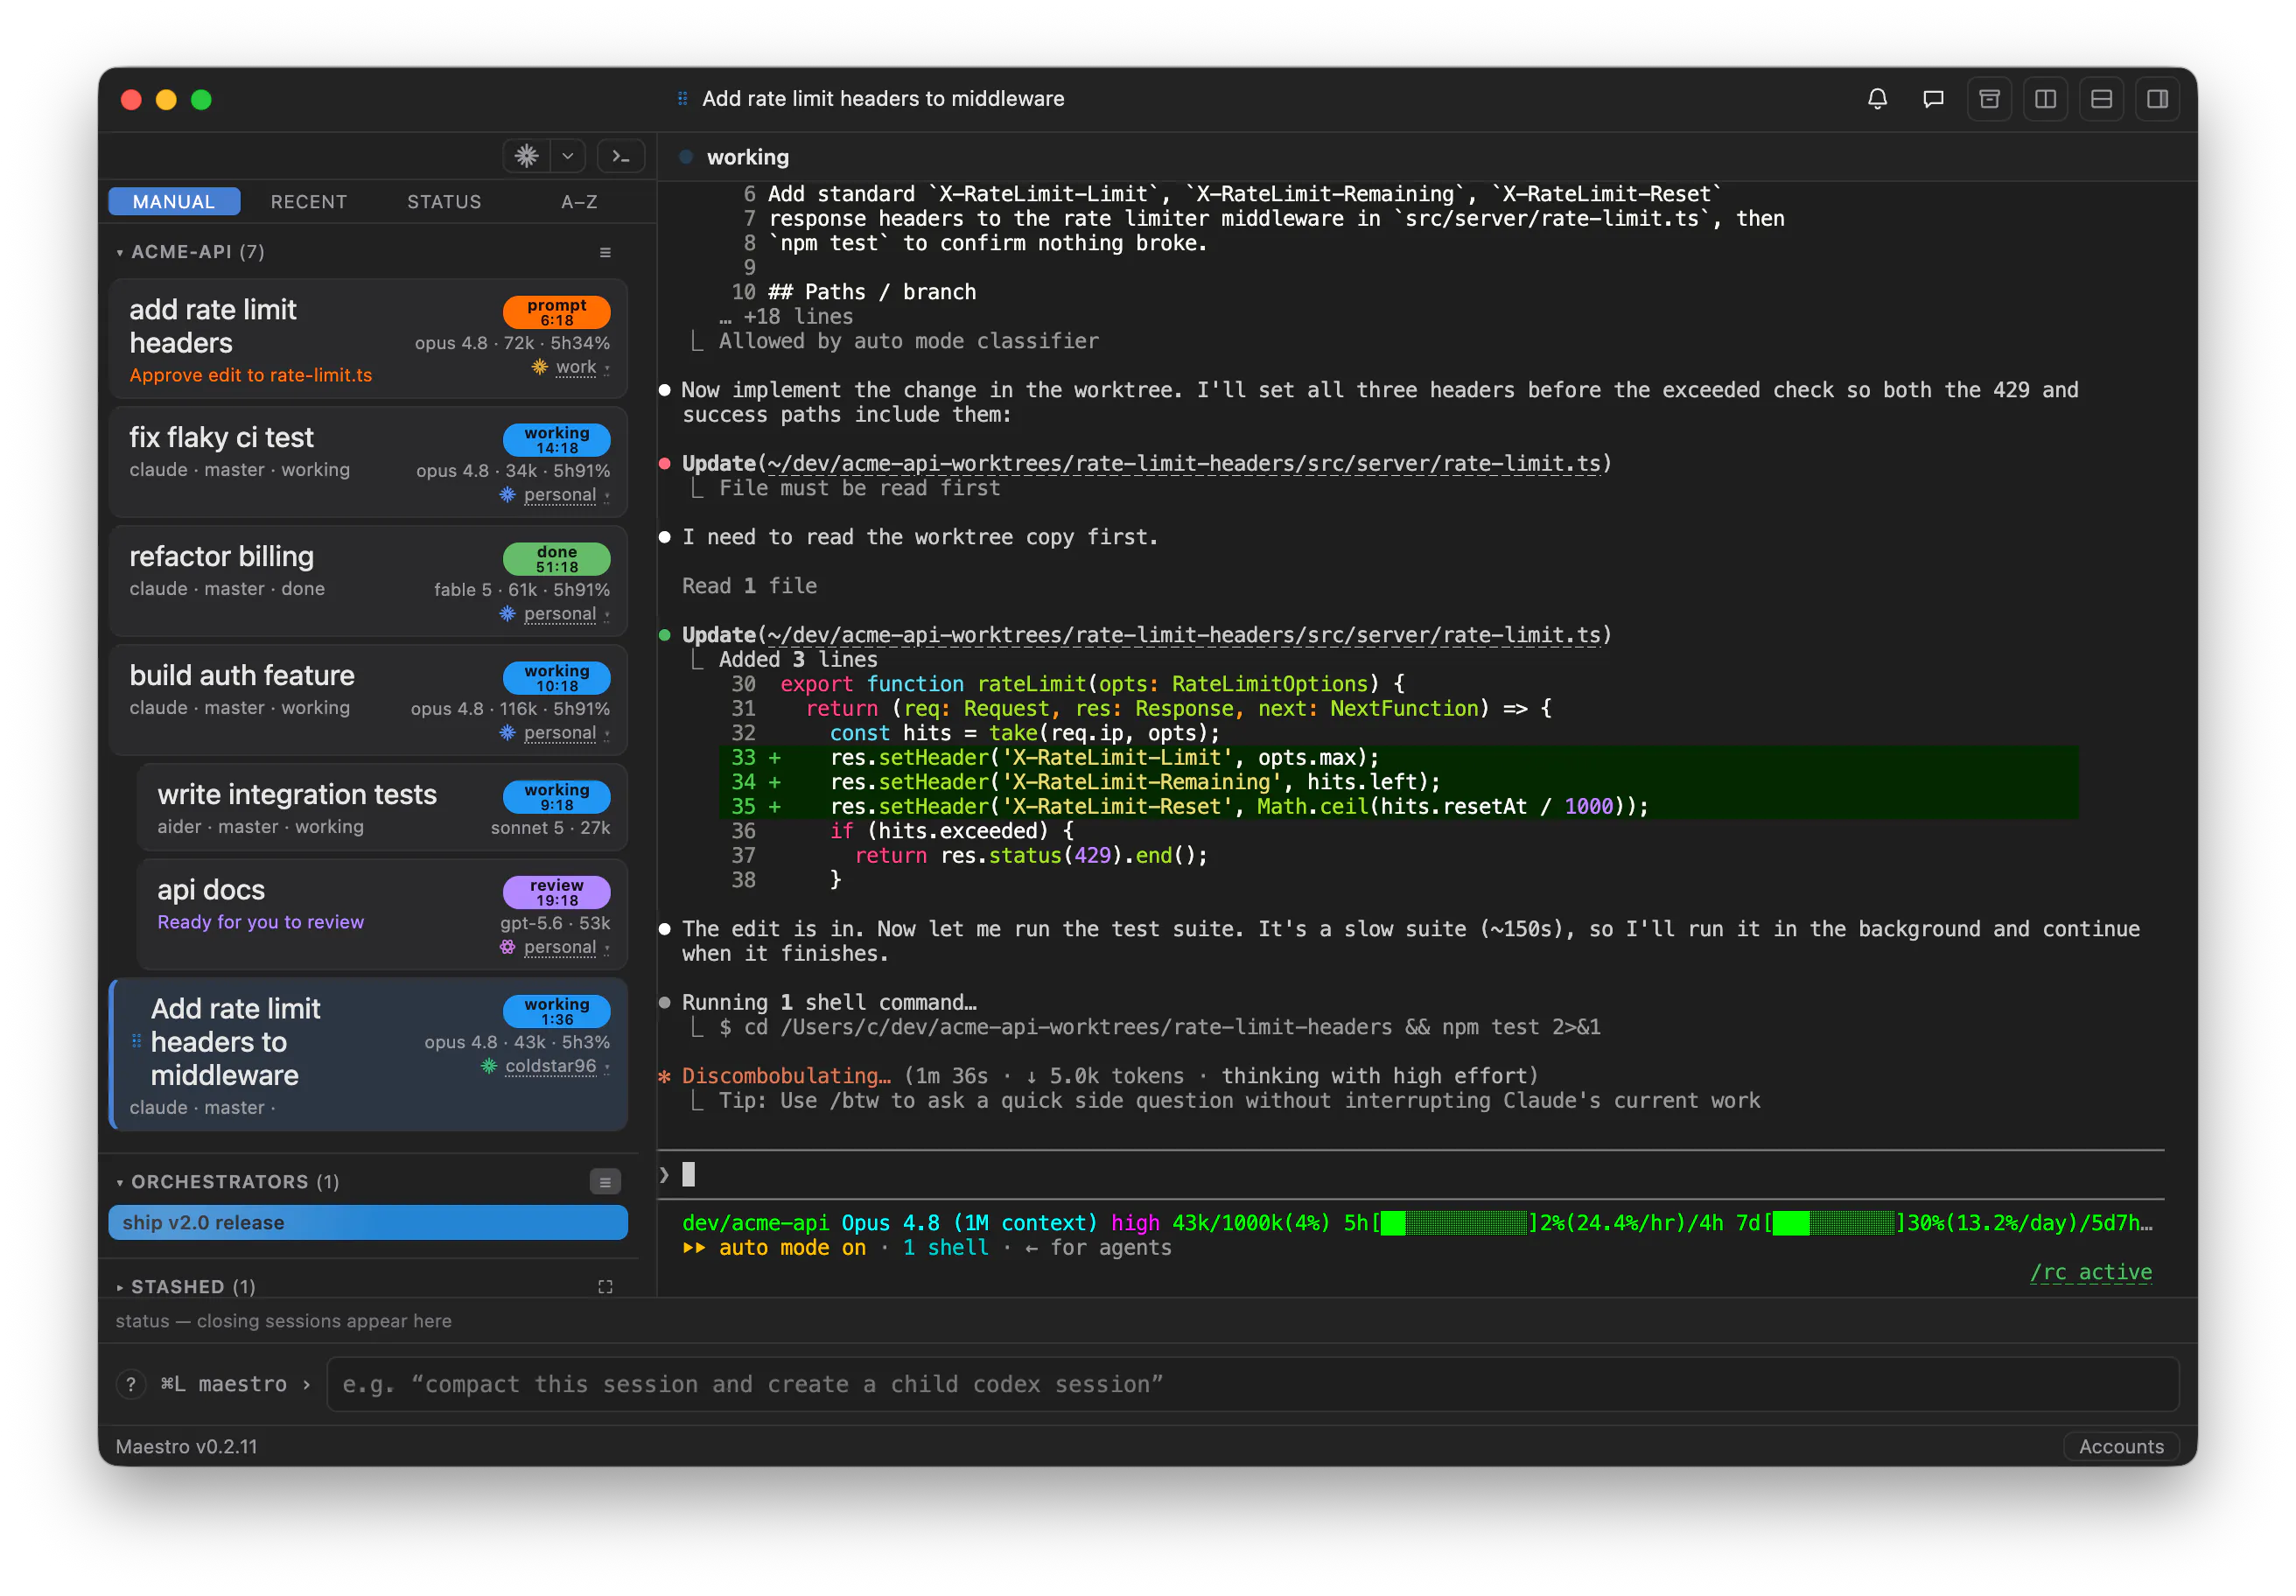Open the terminal prompt icon button
Image resolution: width=2296 pixels, height=1596 pixels.
point(621,156)
